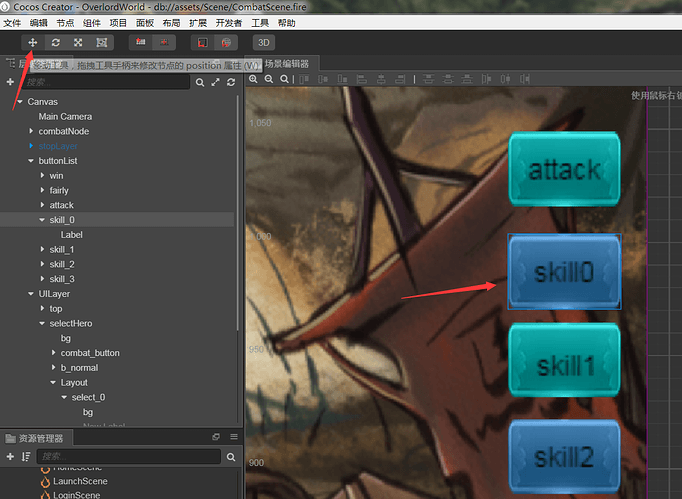
Task: Open the 帮助 menu
Action: click(287, 23)
